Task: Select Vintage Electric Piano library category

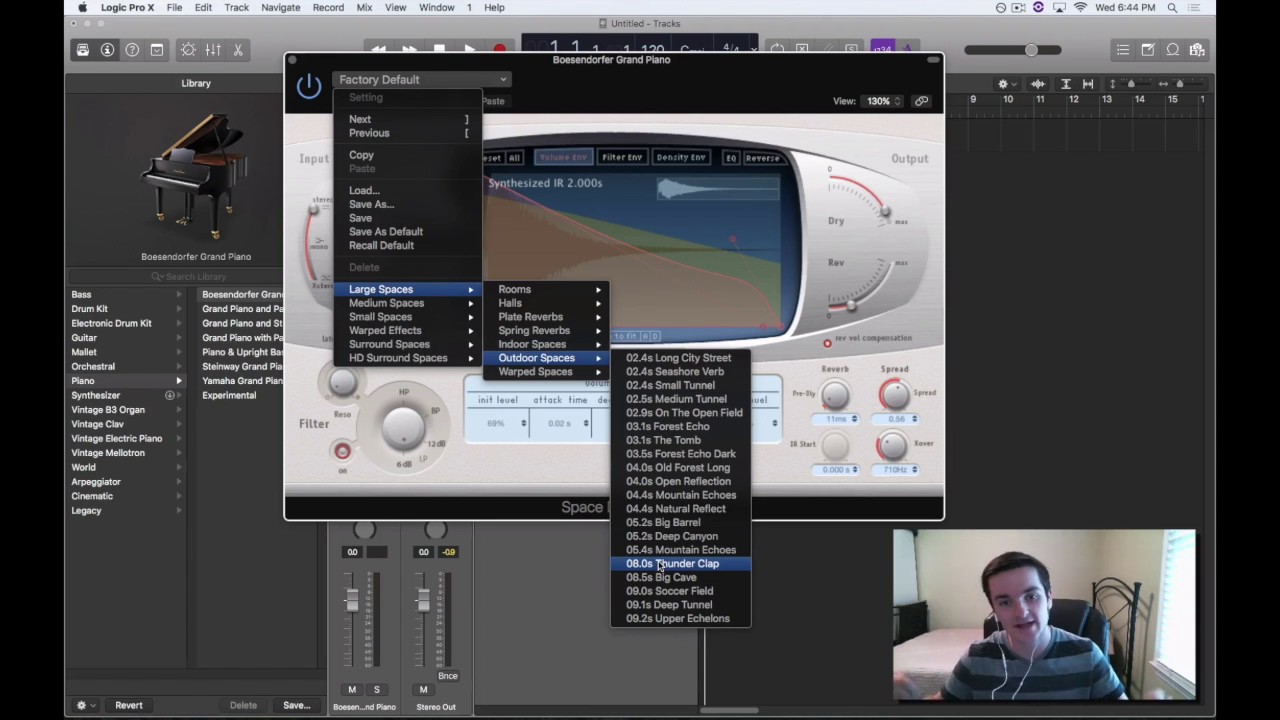Action: pyautogui.click(x=126, y=439)
